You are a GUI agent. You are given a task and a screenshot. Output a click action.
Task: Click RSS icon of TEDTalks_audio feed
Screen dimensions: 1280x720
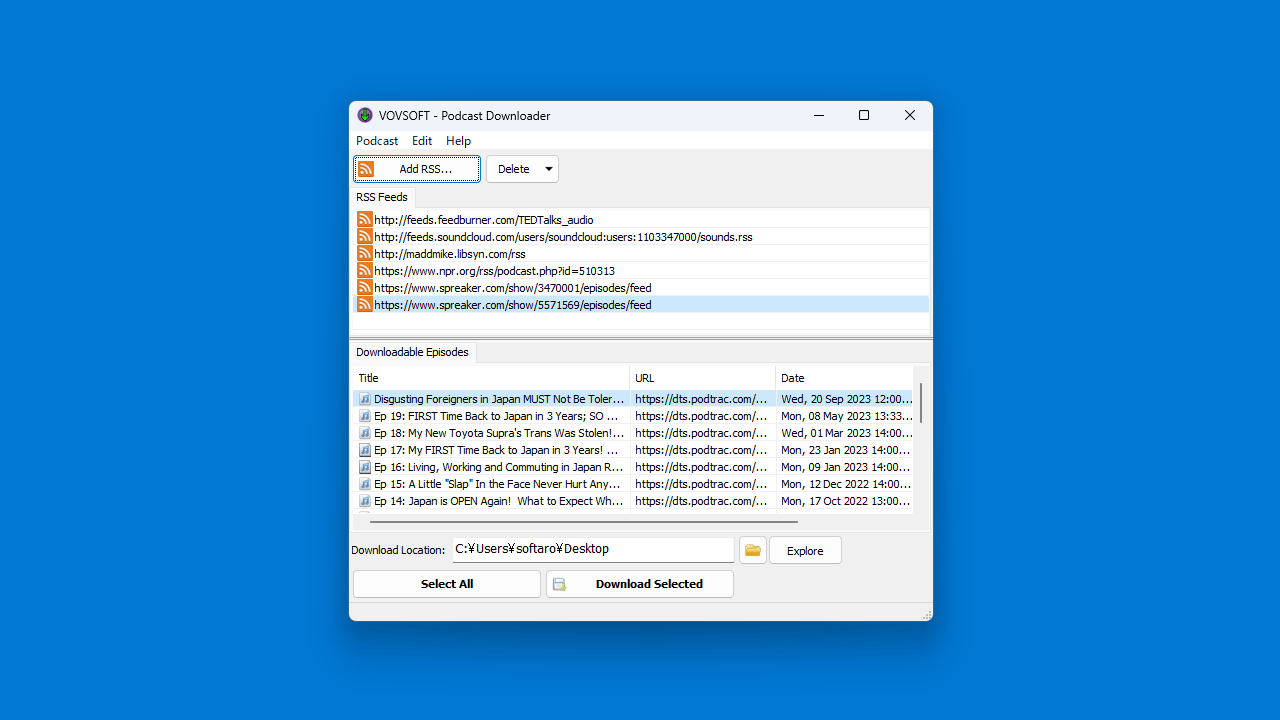click(x=365, y=219)
